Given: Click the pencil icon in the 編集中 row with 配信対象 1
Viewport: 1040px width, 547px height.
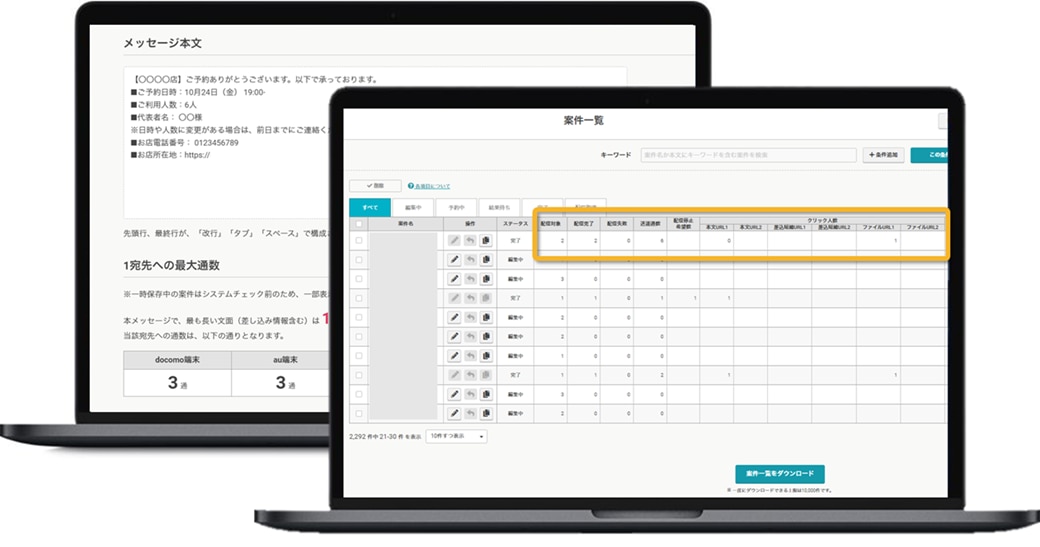Looking at the screenshot, I should pos(454,356).
